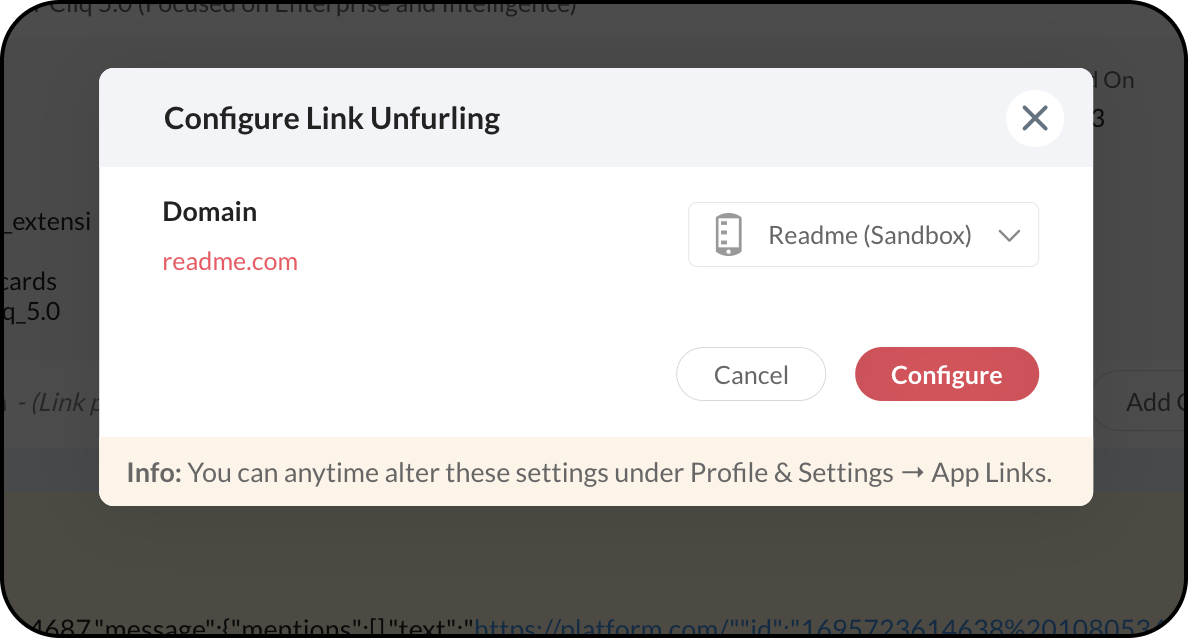Open the platform.com link in background text
The height and width of the screenshot is (638, 1188).
point(596,628)
